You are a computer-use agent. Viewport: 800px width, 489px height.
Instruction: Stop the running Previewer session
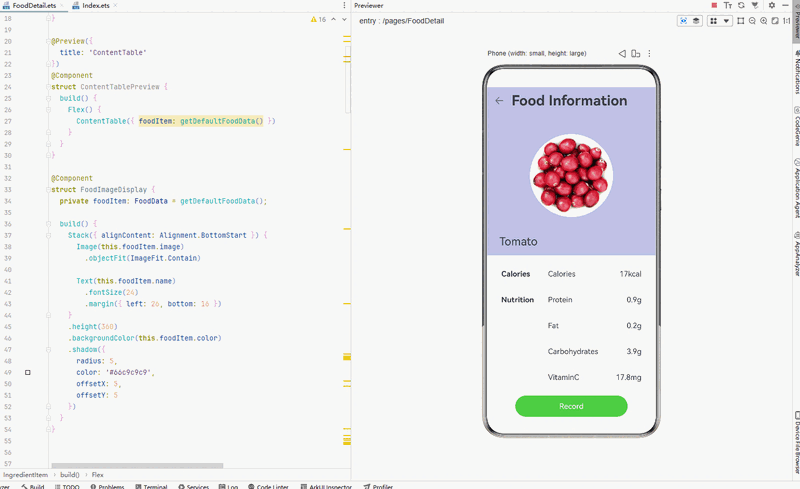(x=714, y=6)
